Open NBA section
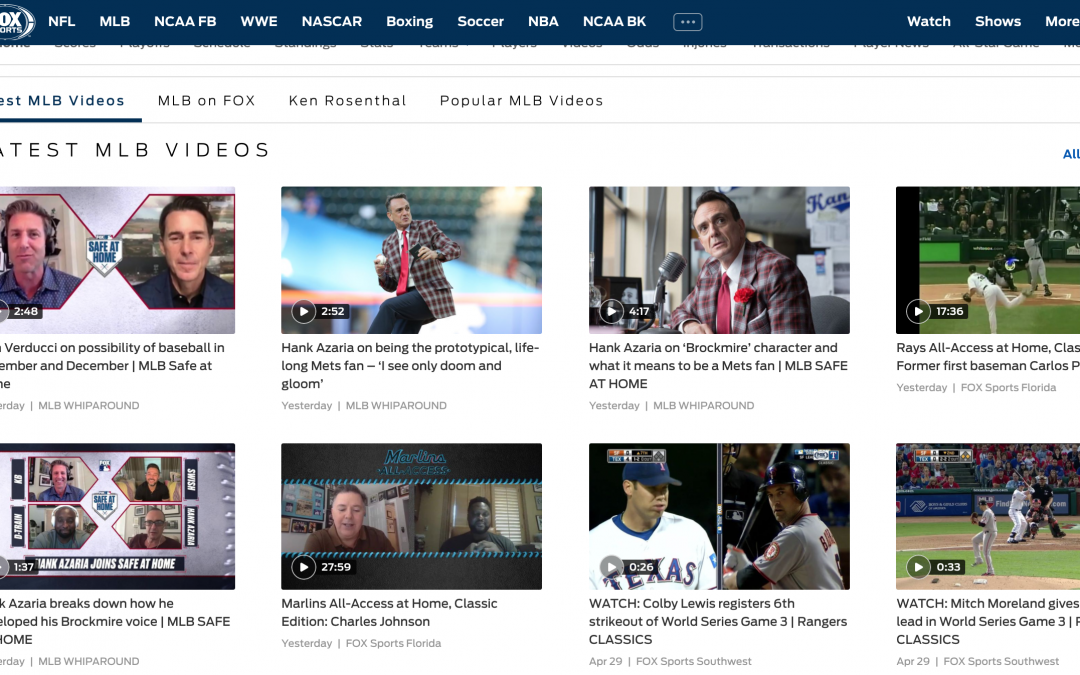The width and height of the screenshot is (1080, 675). point(543,21)
